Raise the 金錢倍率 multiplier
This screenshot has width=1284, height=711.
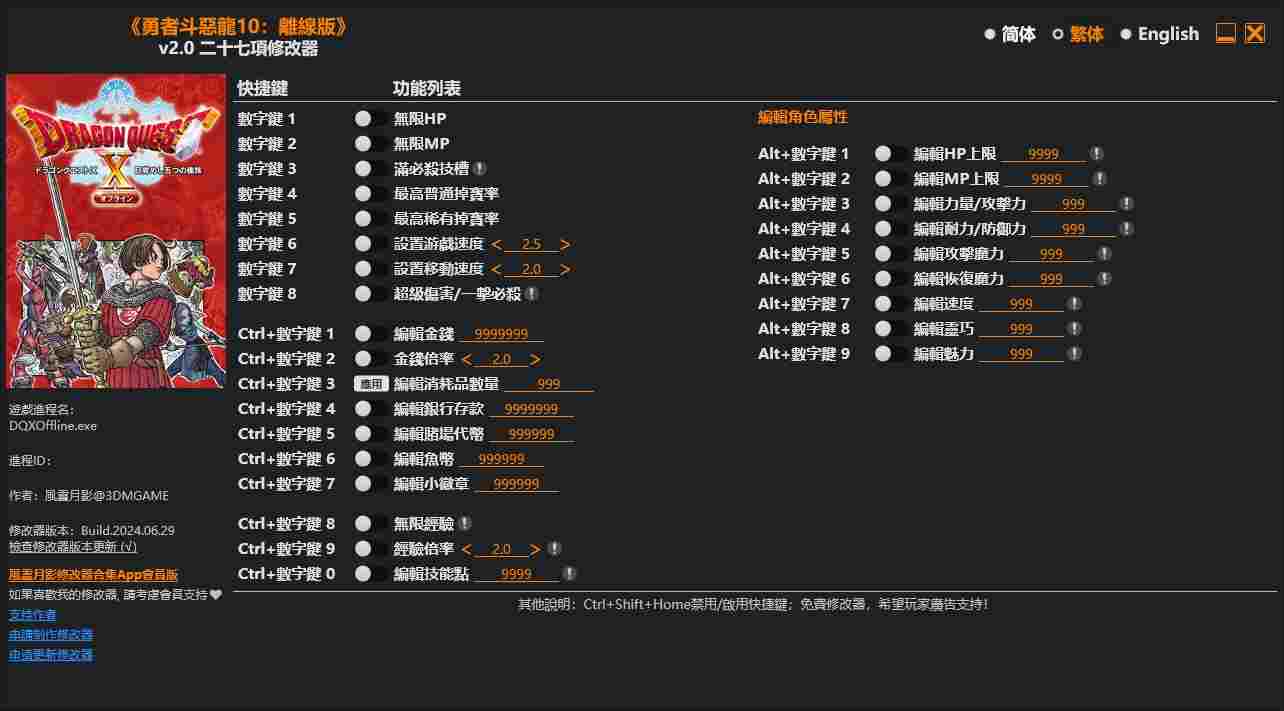click(x=535, y=360)
